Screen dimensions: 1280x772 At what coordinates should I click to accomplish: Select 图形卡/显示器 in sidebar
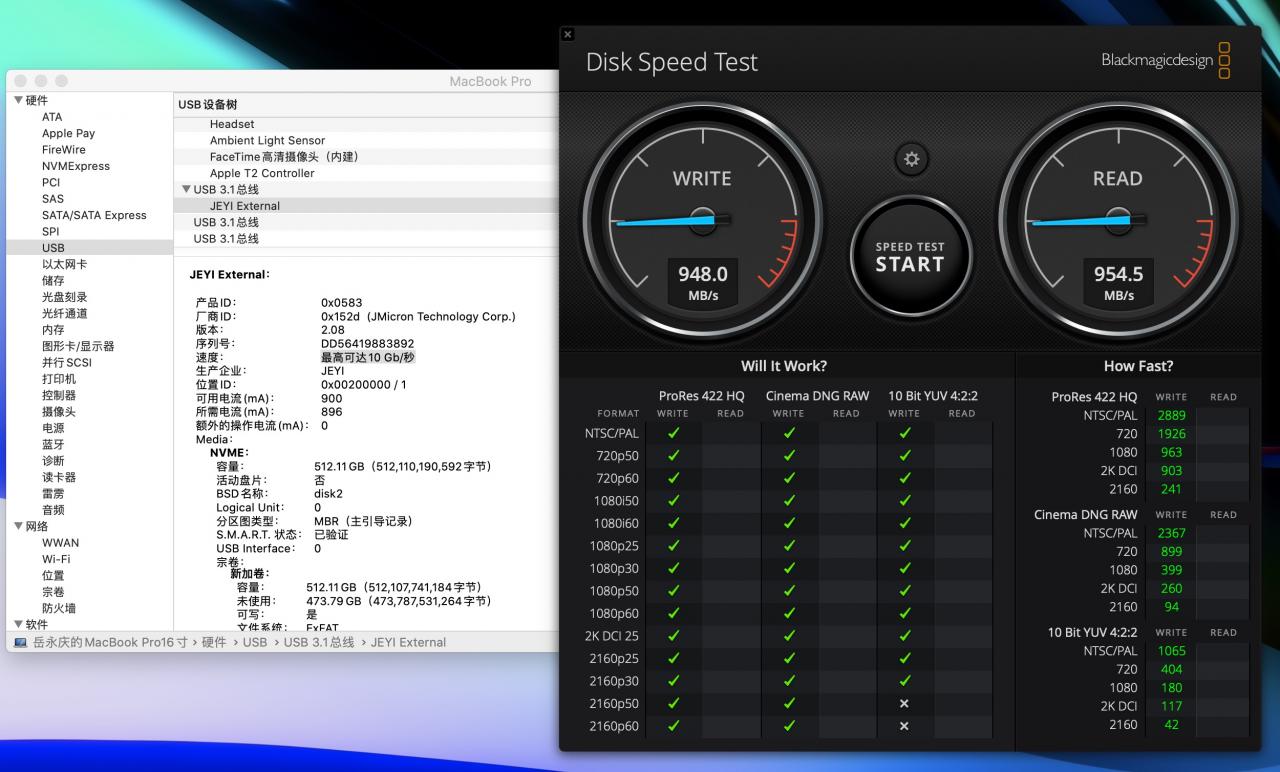(78, 346)
